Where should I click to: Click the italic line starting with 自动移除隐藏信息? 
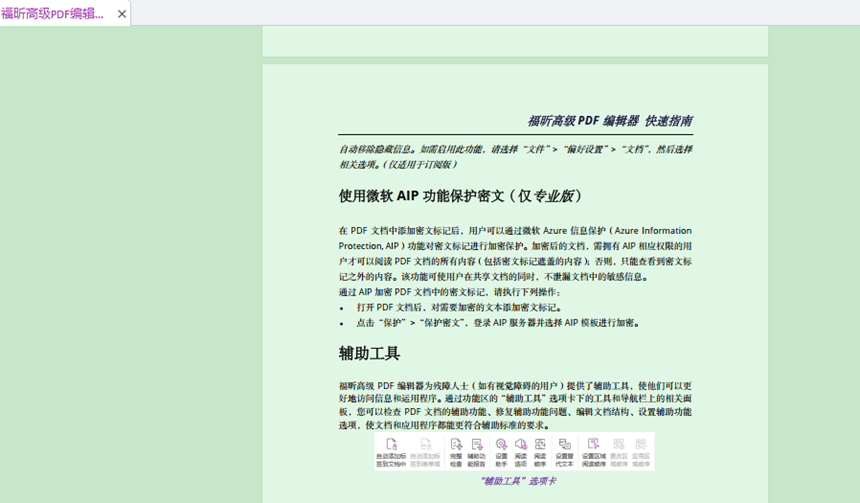(515, 150)
